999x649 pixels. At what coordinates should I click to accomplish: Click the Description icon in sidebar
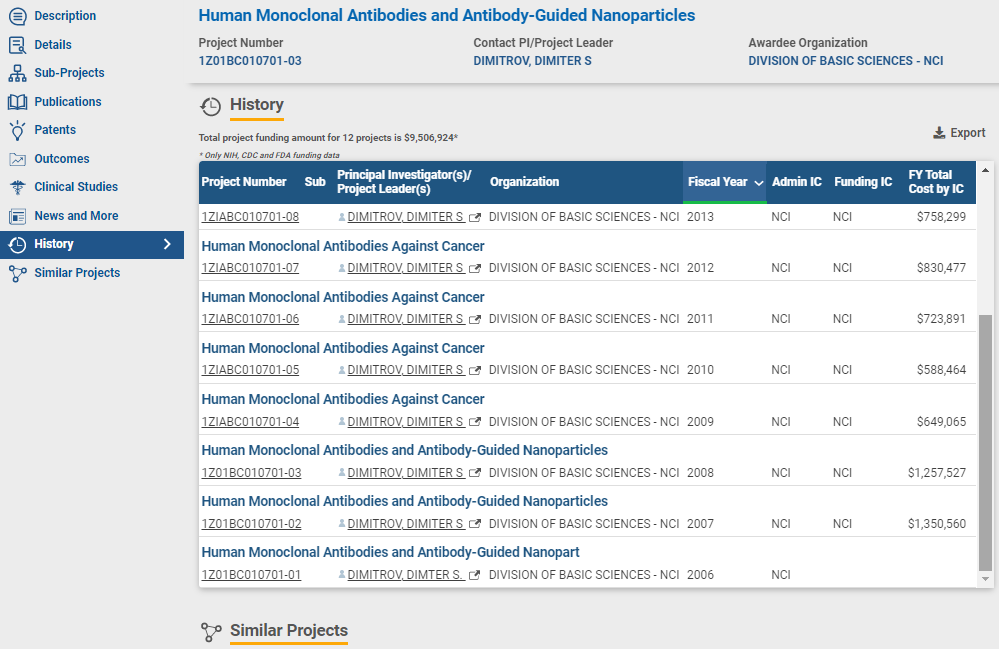click(17, 16)
